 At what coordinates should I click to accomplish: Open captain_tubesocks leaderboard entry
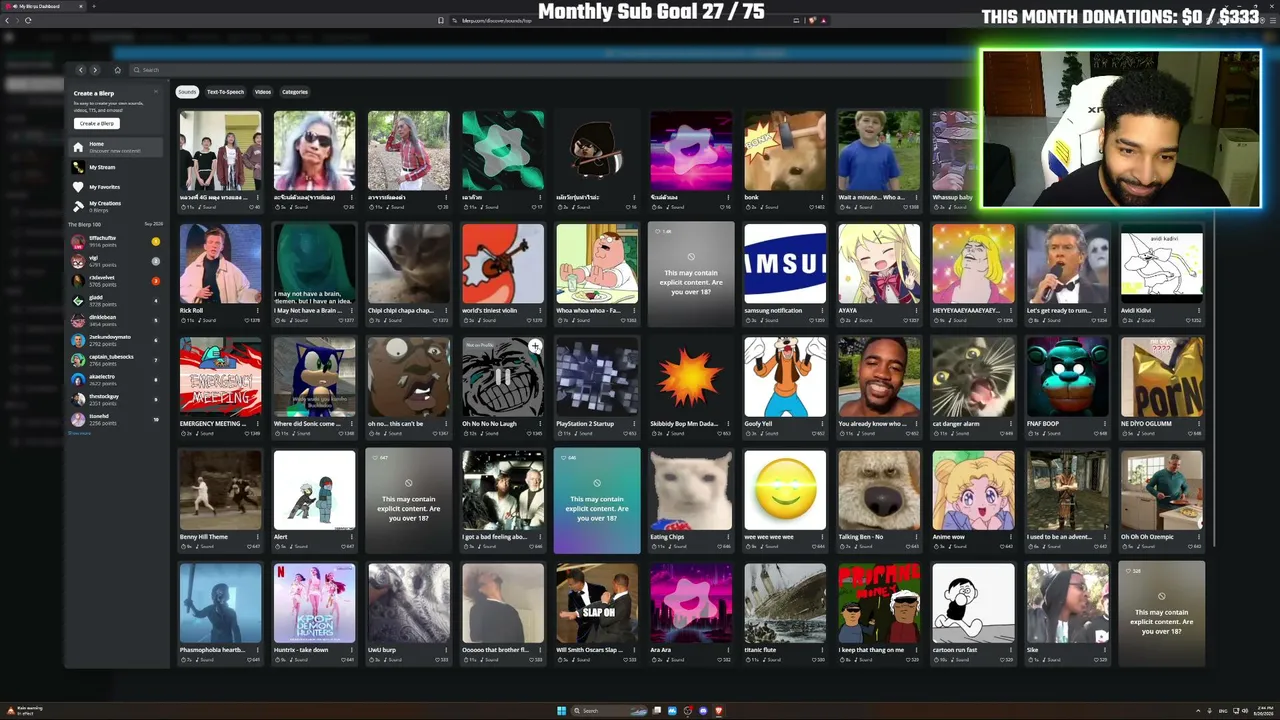pyautogui.click(x=117, y=360)
